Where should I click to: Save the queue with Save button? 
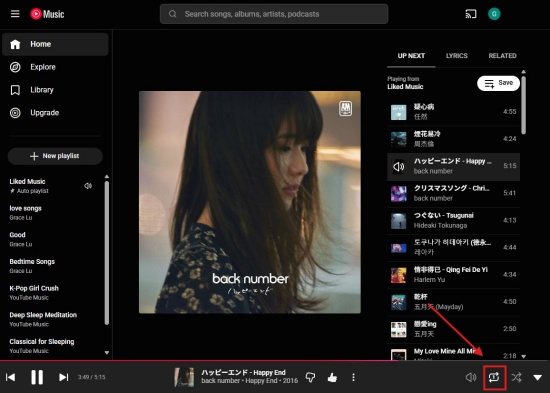coord(498,83)
